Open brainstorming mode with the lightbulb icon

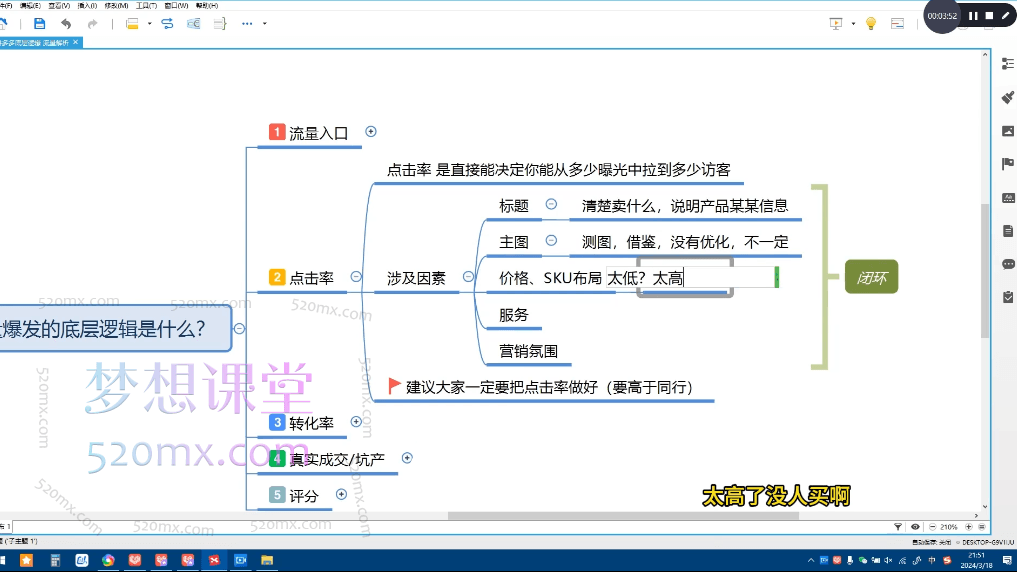871,24
